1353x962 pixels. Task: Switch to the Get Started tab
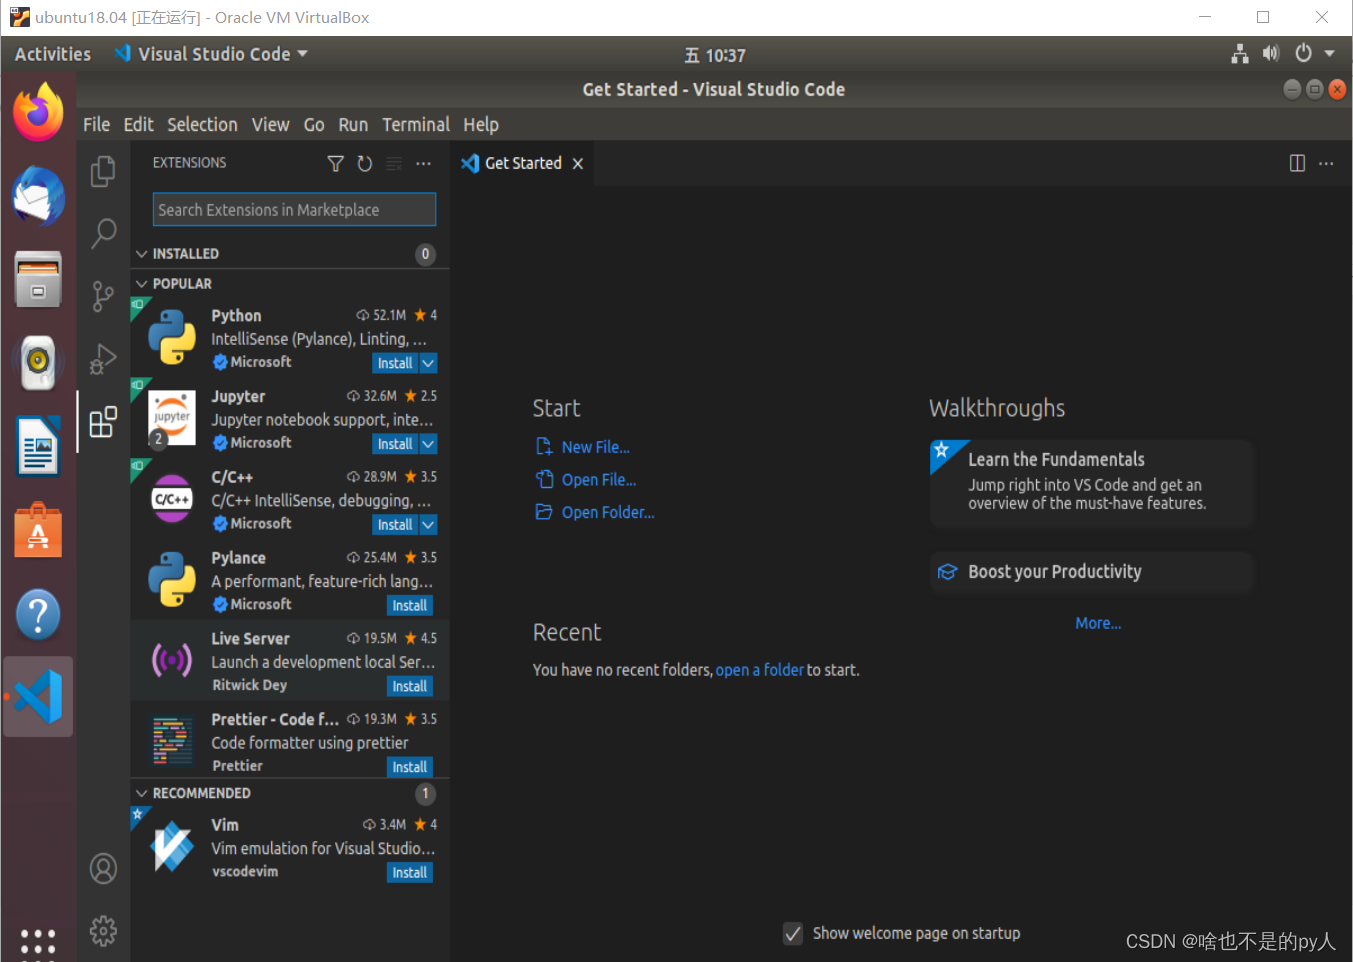pos(523,162)
